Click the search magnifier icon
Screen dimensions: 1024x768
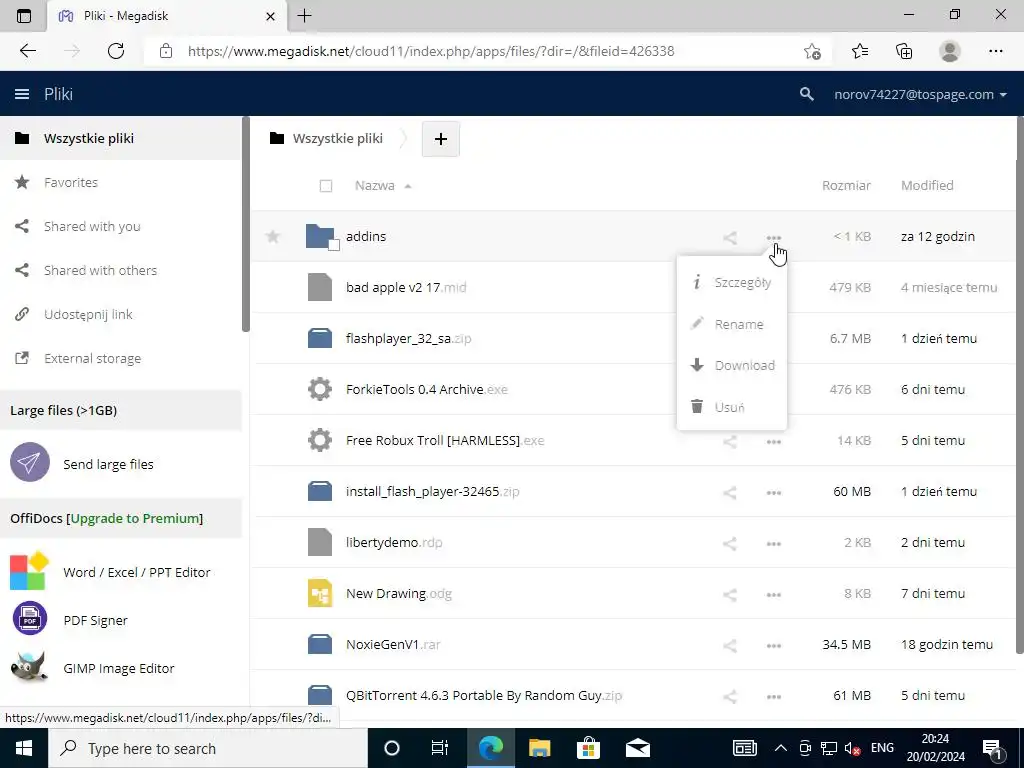(x=807, y=94)
